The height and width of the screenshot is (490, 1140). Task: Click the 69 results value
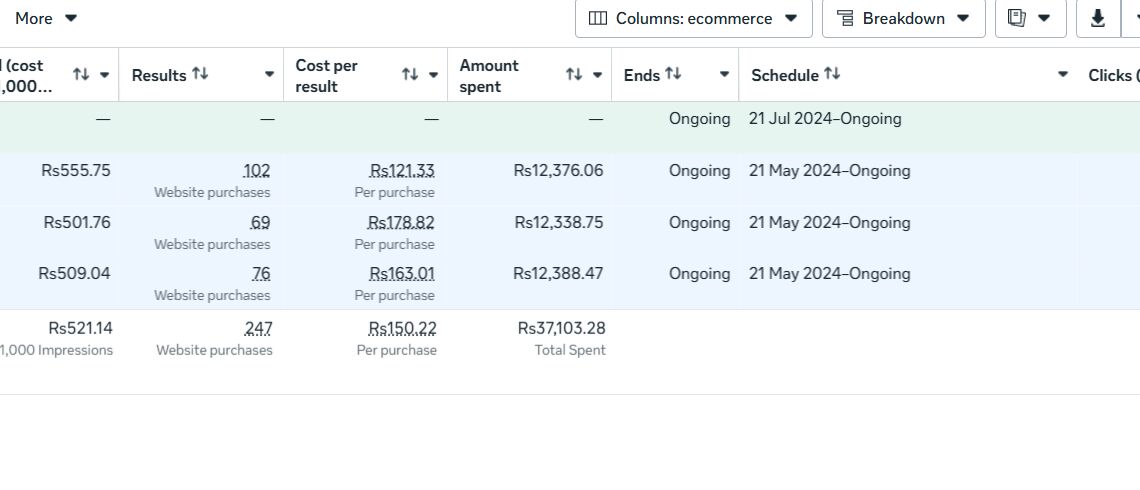[260, 222]
